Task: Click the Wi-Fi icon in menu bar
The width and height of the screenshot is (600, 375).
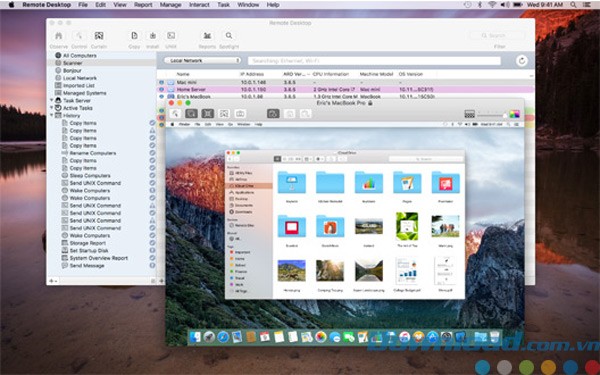Action: tap(492, 5)
